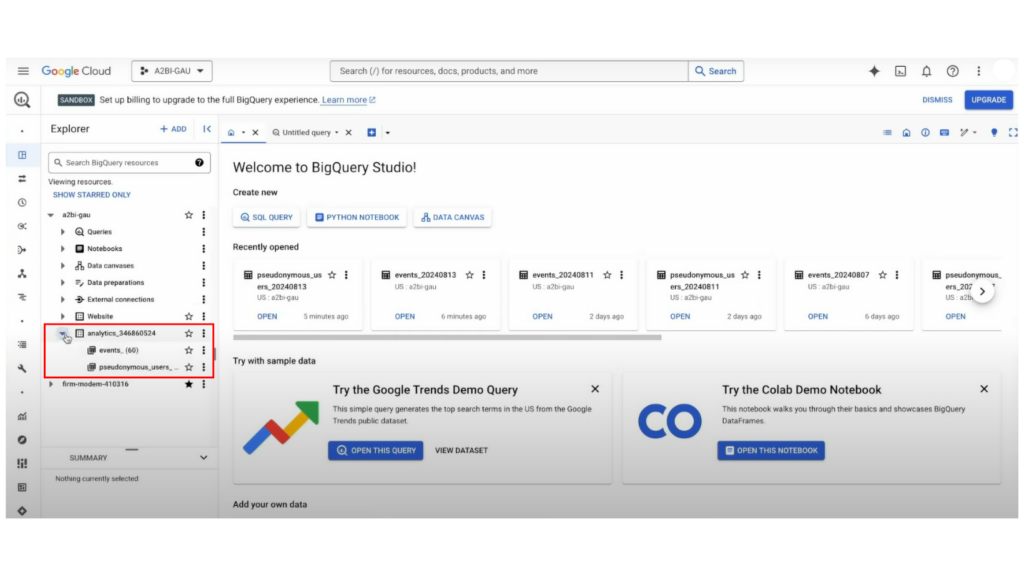Click the horizontal scrollbar under Recently opened
The image size is (1024, 577).
447,337
